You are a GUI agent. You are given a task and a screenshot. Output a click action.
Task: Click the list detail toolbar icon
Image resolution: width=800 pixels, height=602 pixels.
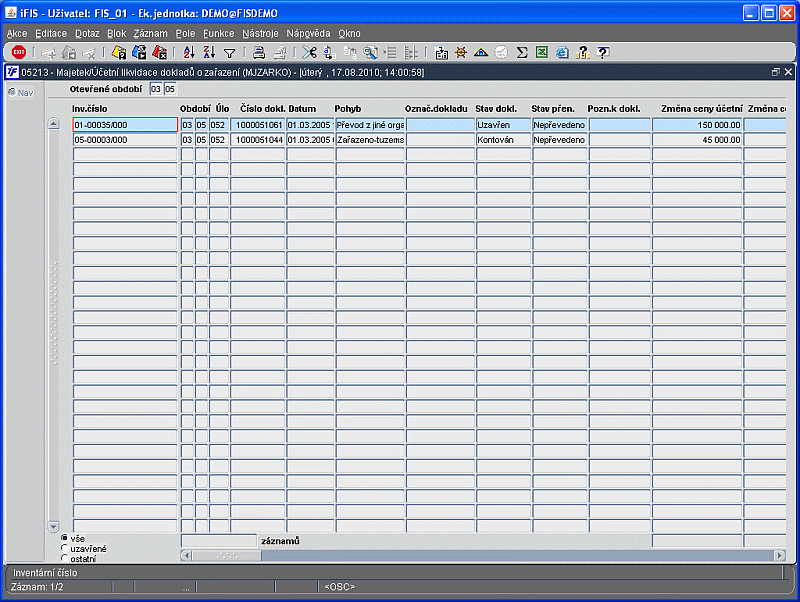click(390, 53)
